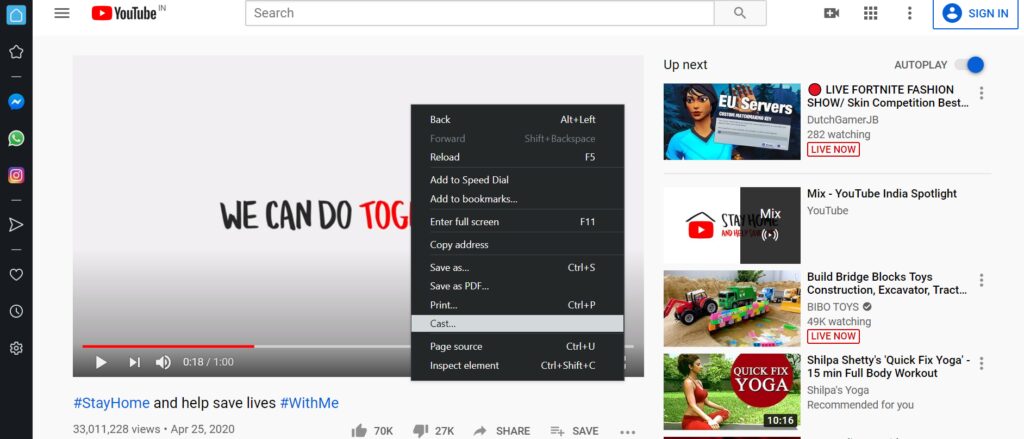Open the YouTube hamburger guide menu

point(62,13)
